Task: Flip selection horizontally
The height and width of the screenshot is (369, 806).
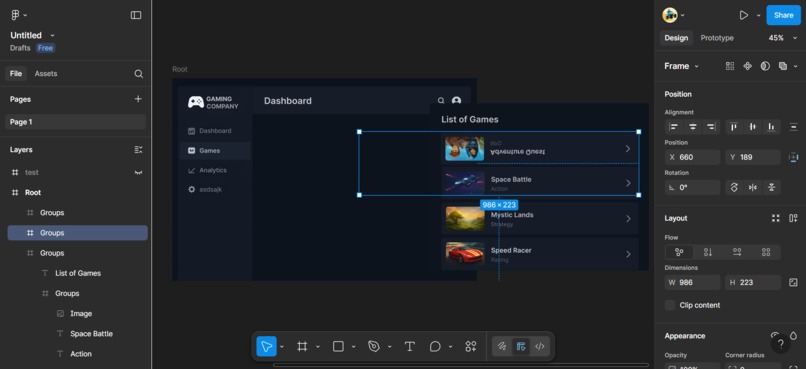Action: [x=753, y=188]
